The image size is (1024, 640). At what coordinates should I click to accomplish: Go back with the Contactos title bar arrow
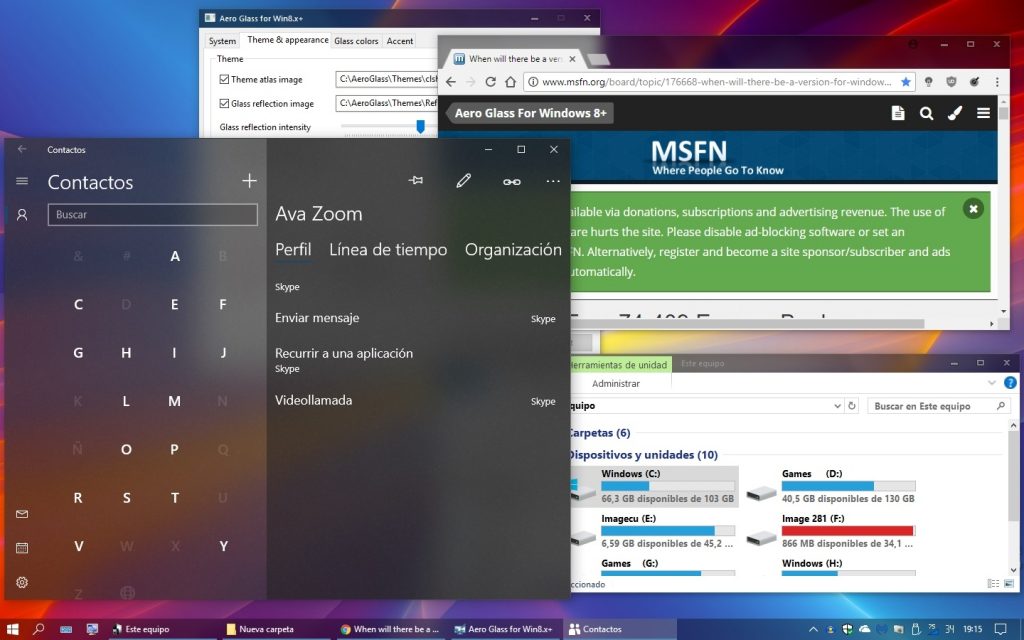22,149
